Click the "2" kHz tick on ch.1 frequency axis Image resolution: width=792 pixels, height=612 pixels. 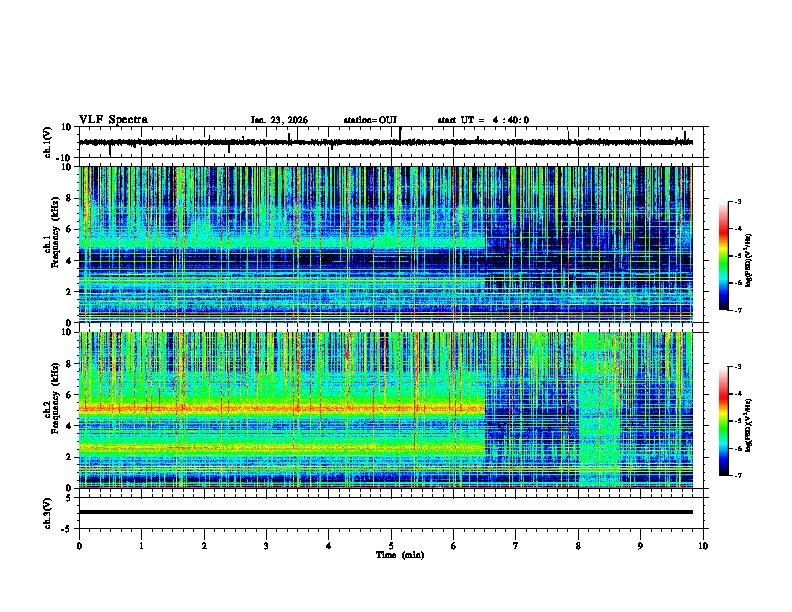point(70,292)
